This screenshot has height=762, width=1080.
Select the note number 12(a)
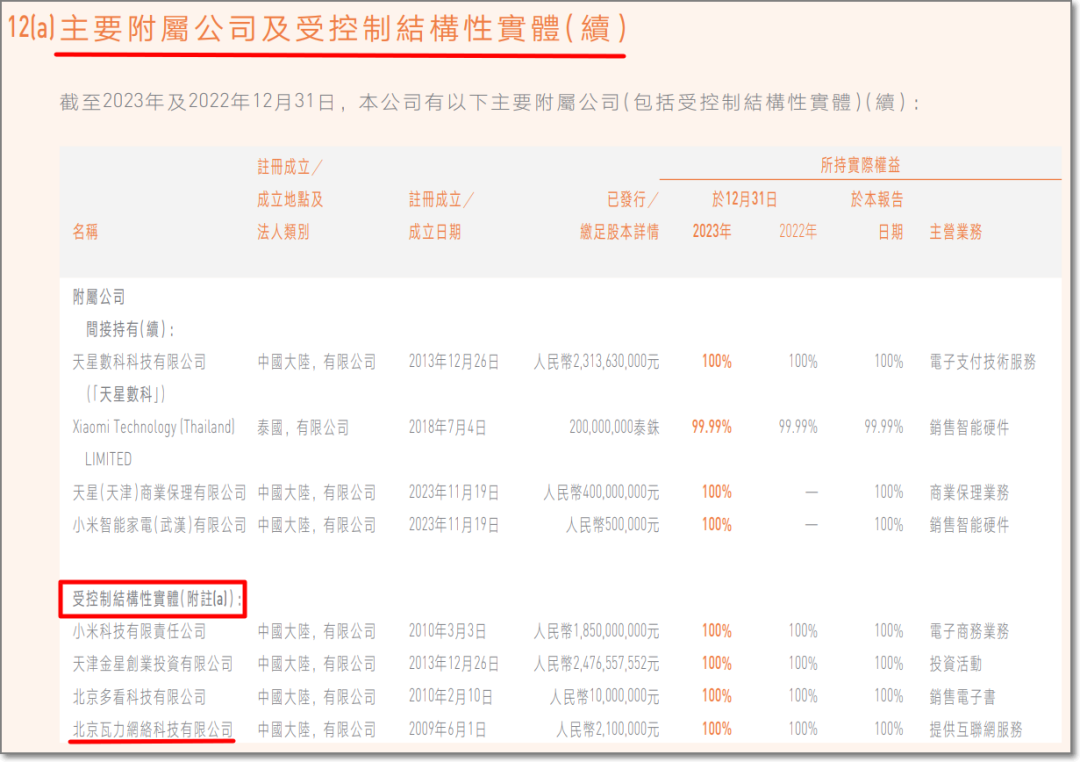(x=31, y=27)
